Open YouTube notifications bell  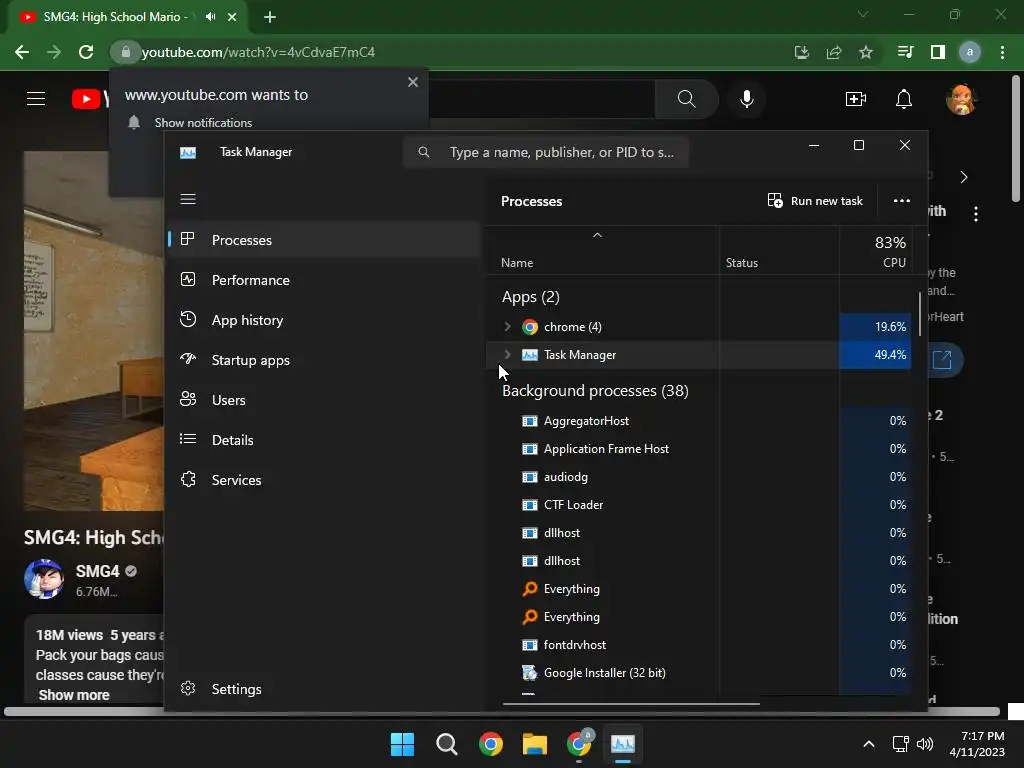(x=904, y=99)
